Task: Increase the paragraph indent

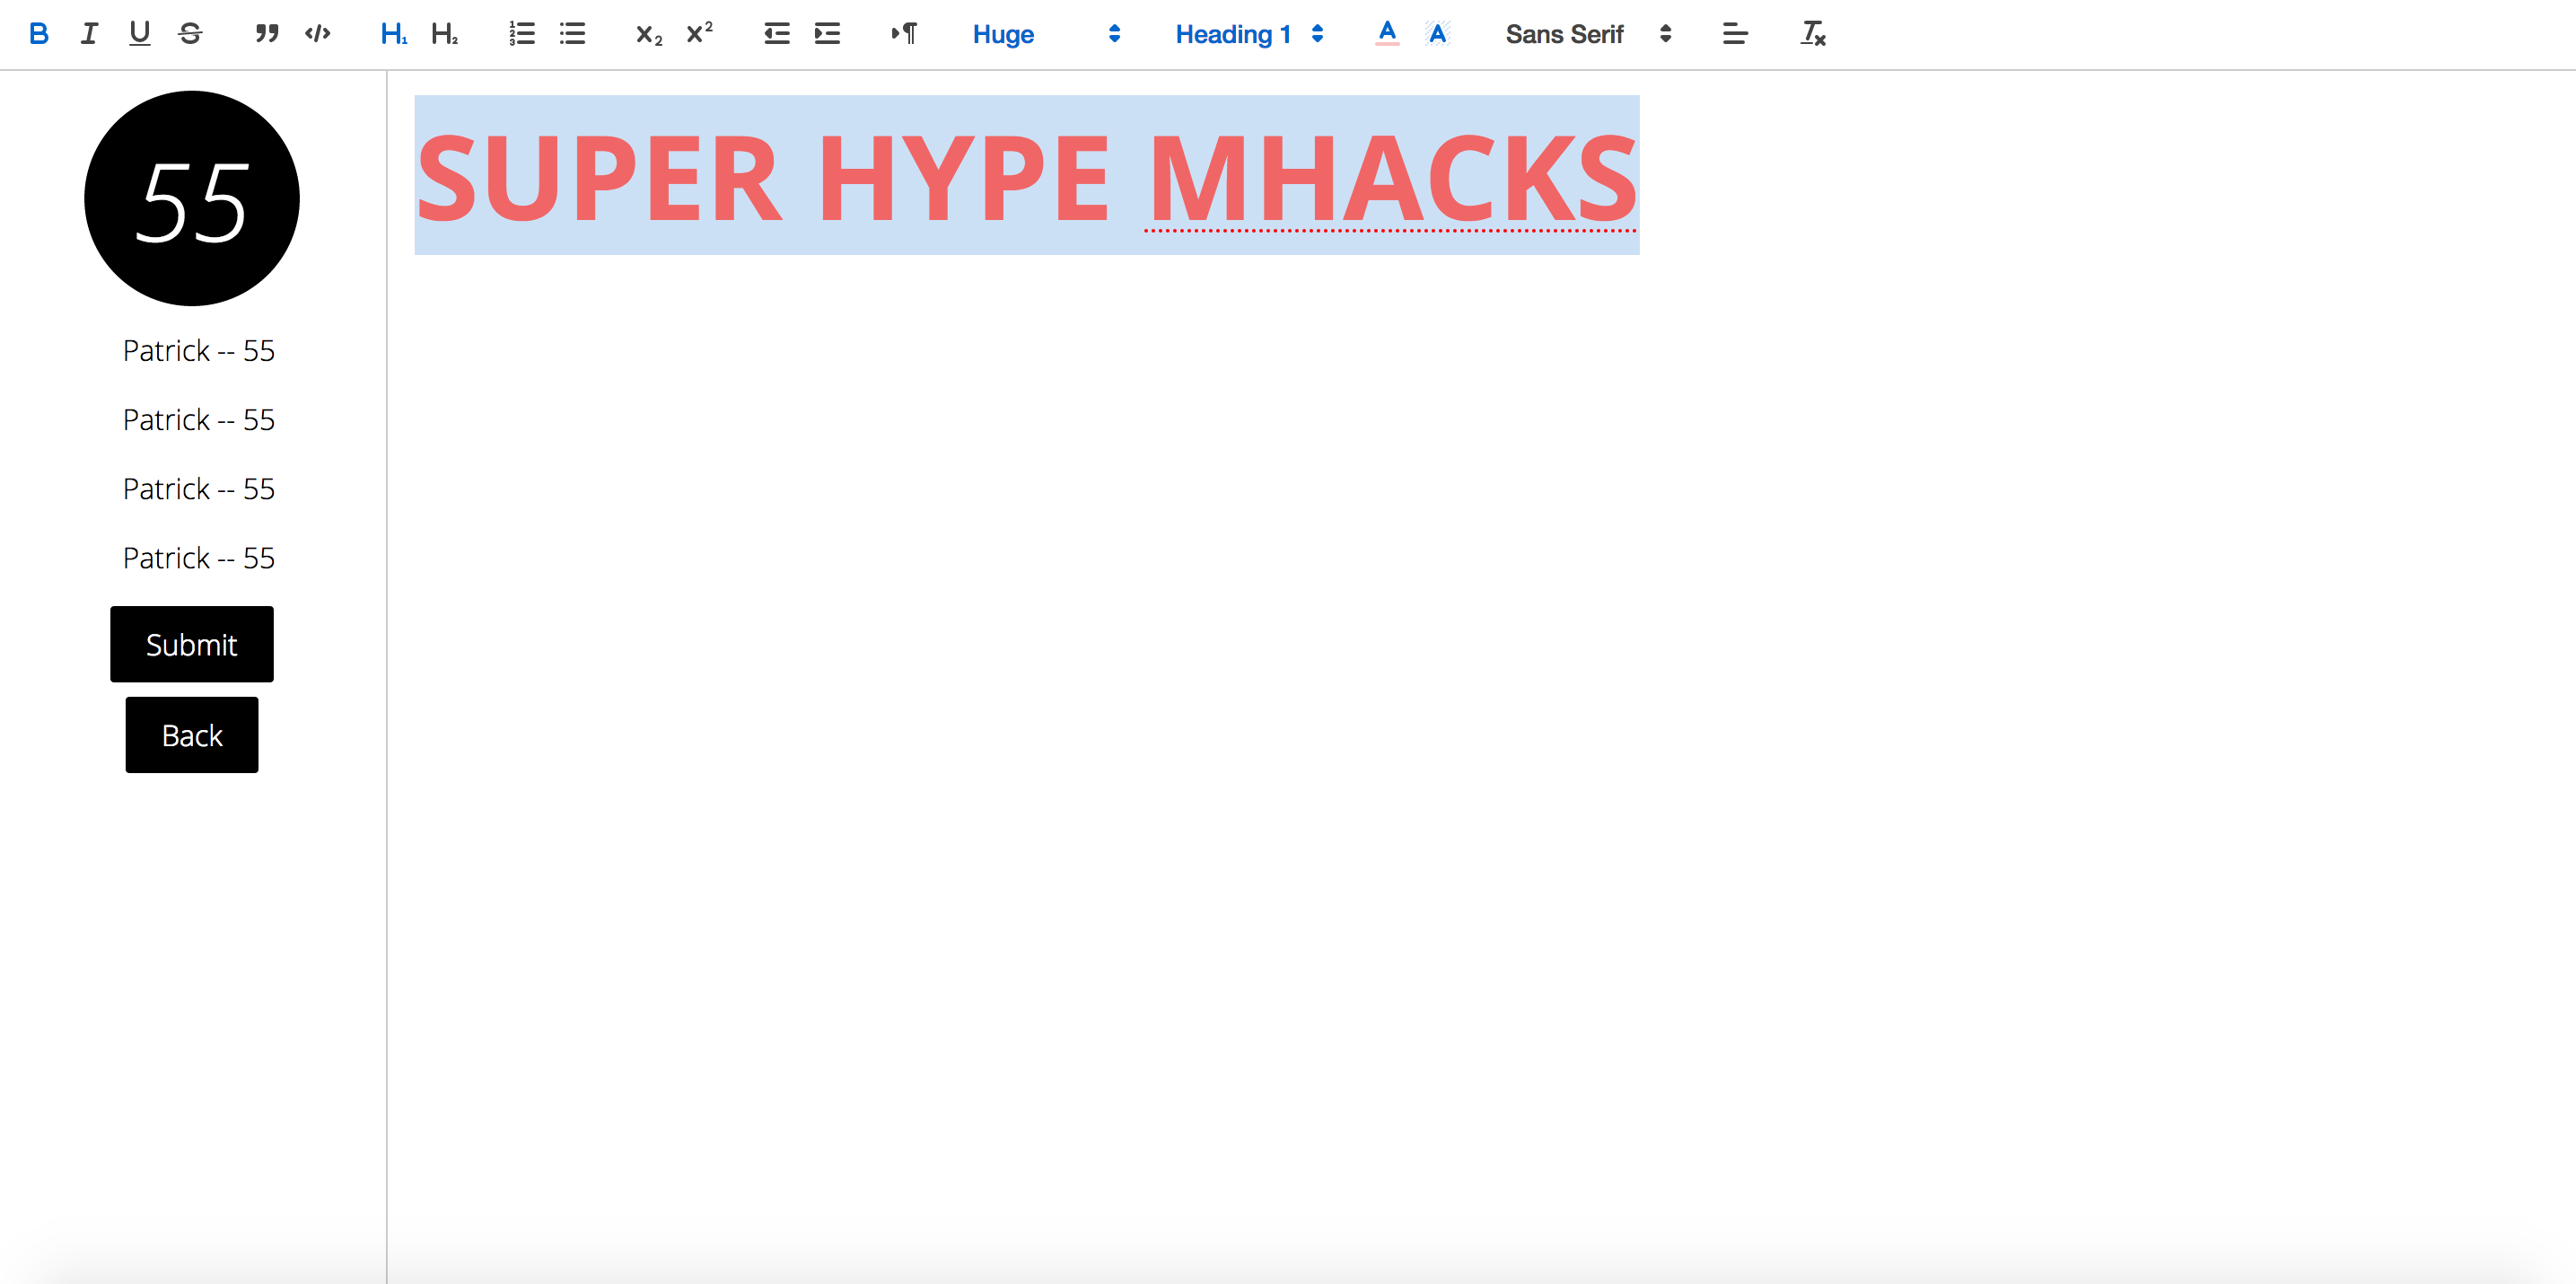Action: 827,34
